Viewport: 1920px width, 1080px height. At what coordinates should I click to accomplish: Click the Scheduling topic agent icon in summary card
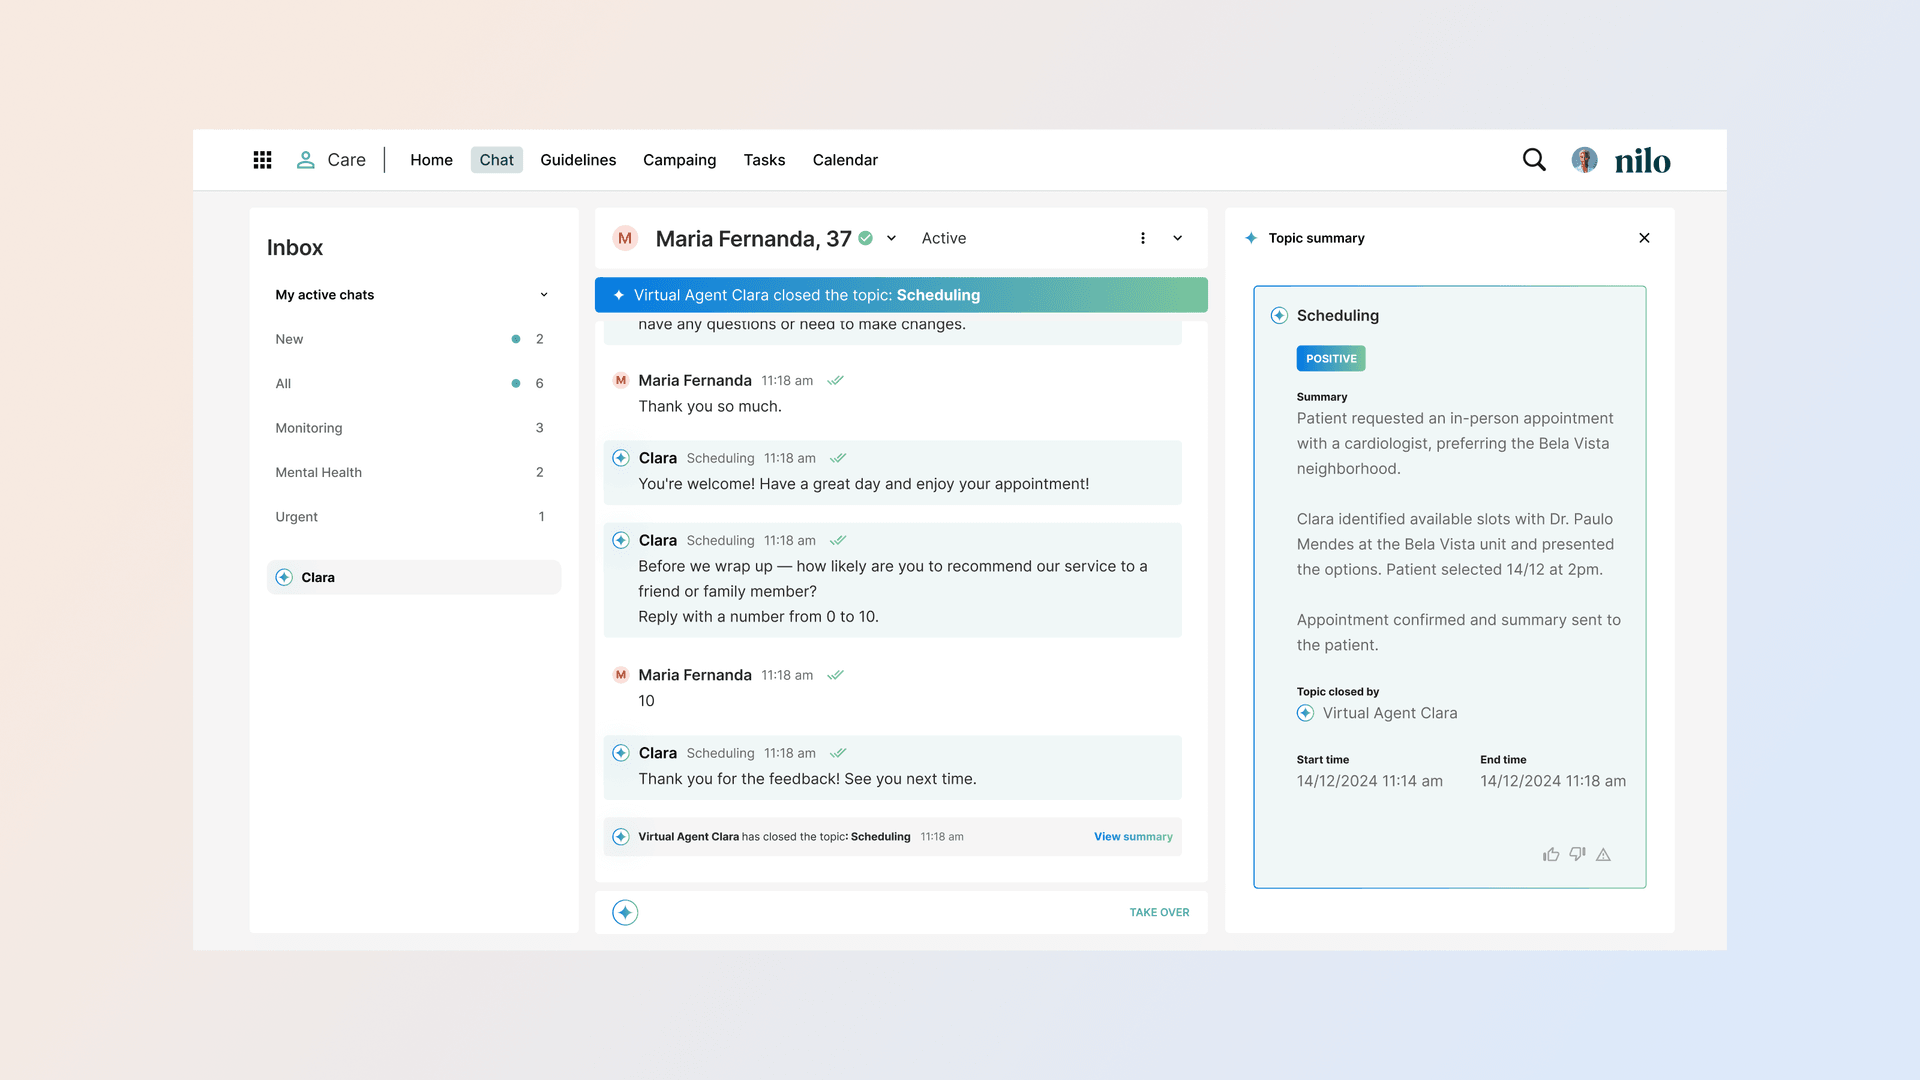1279,316
